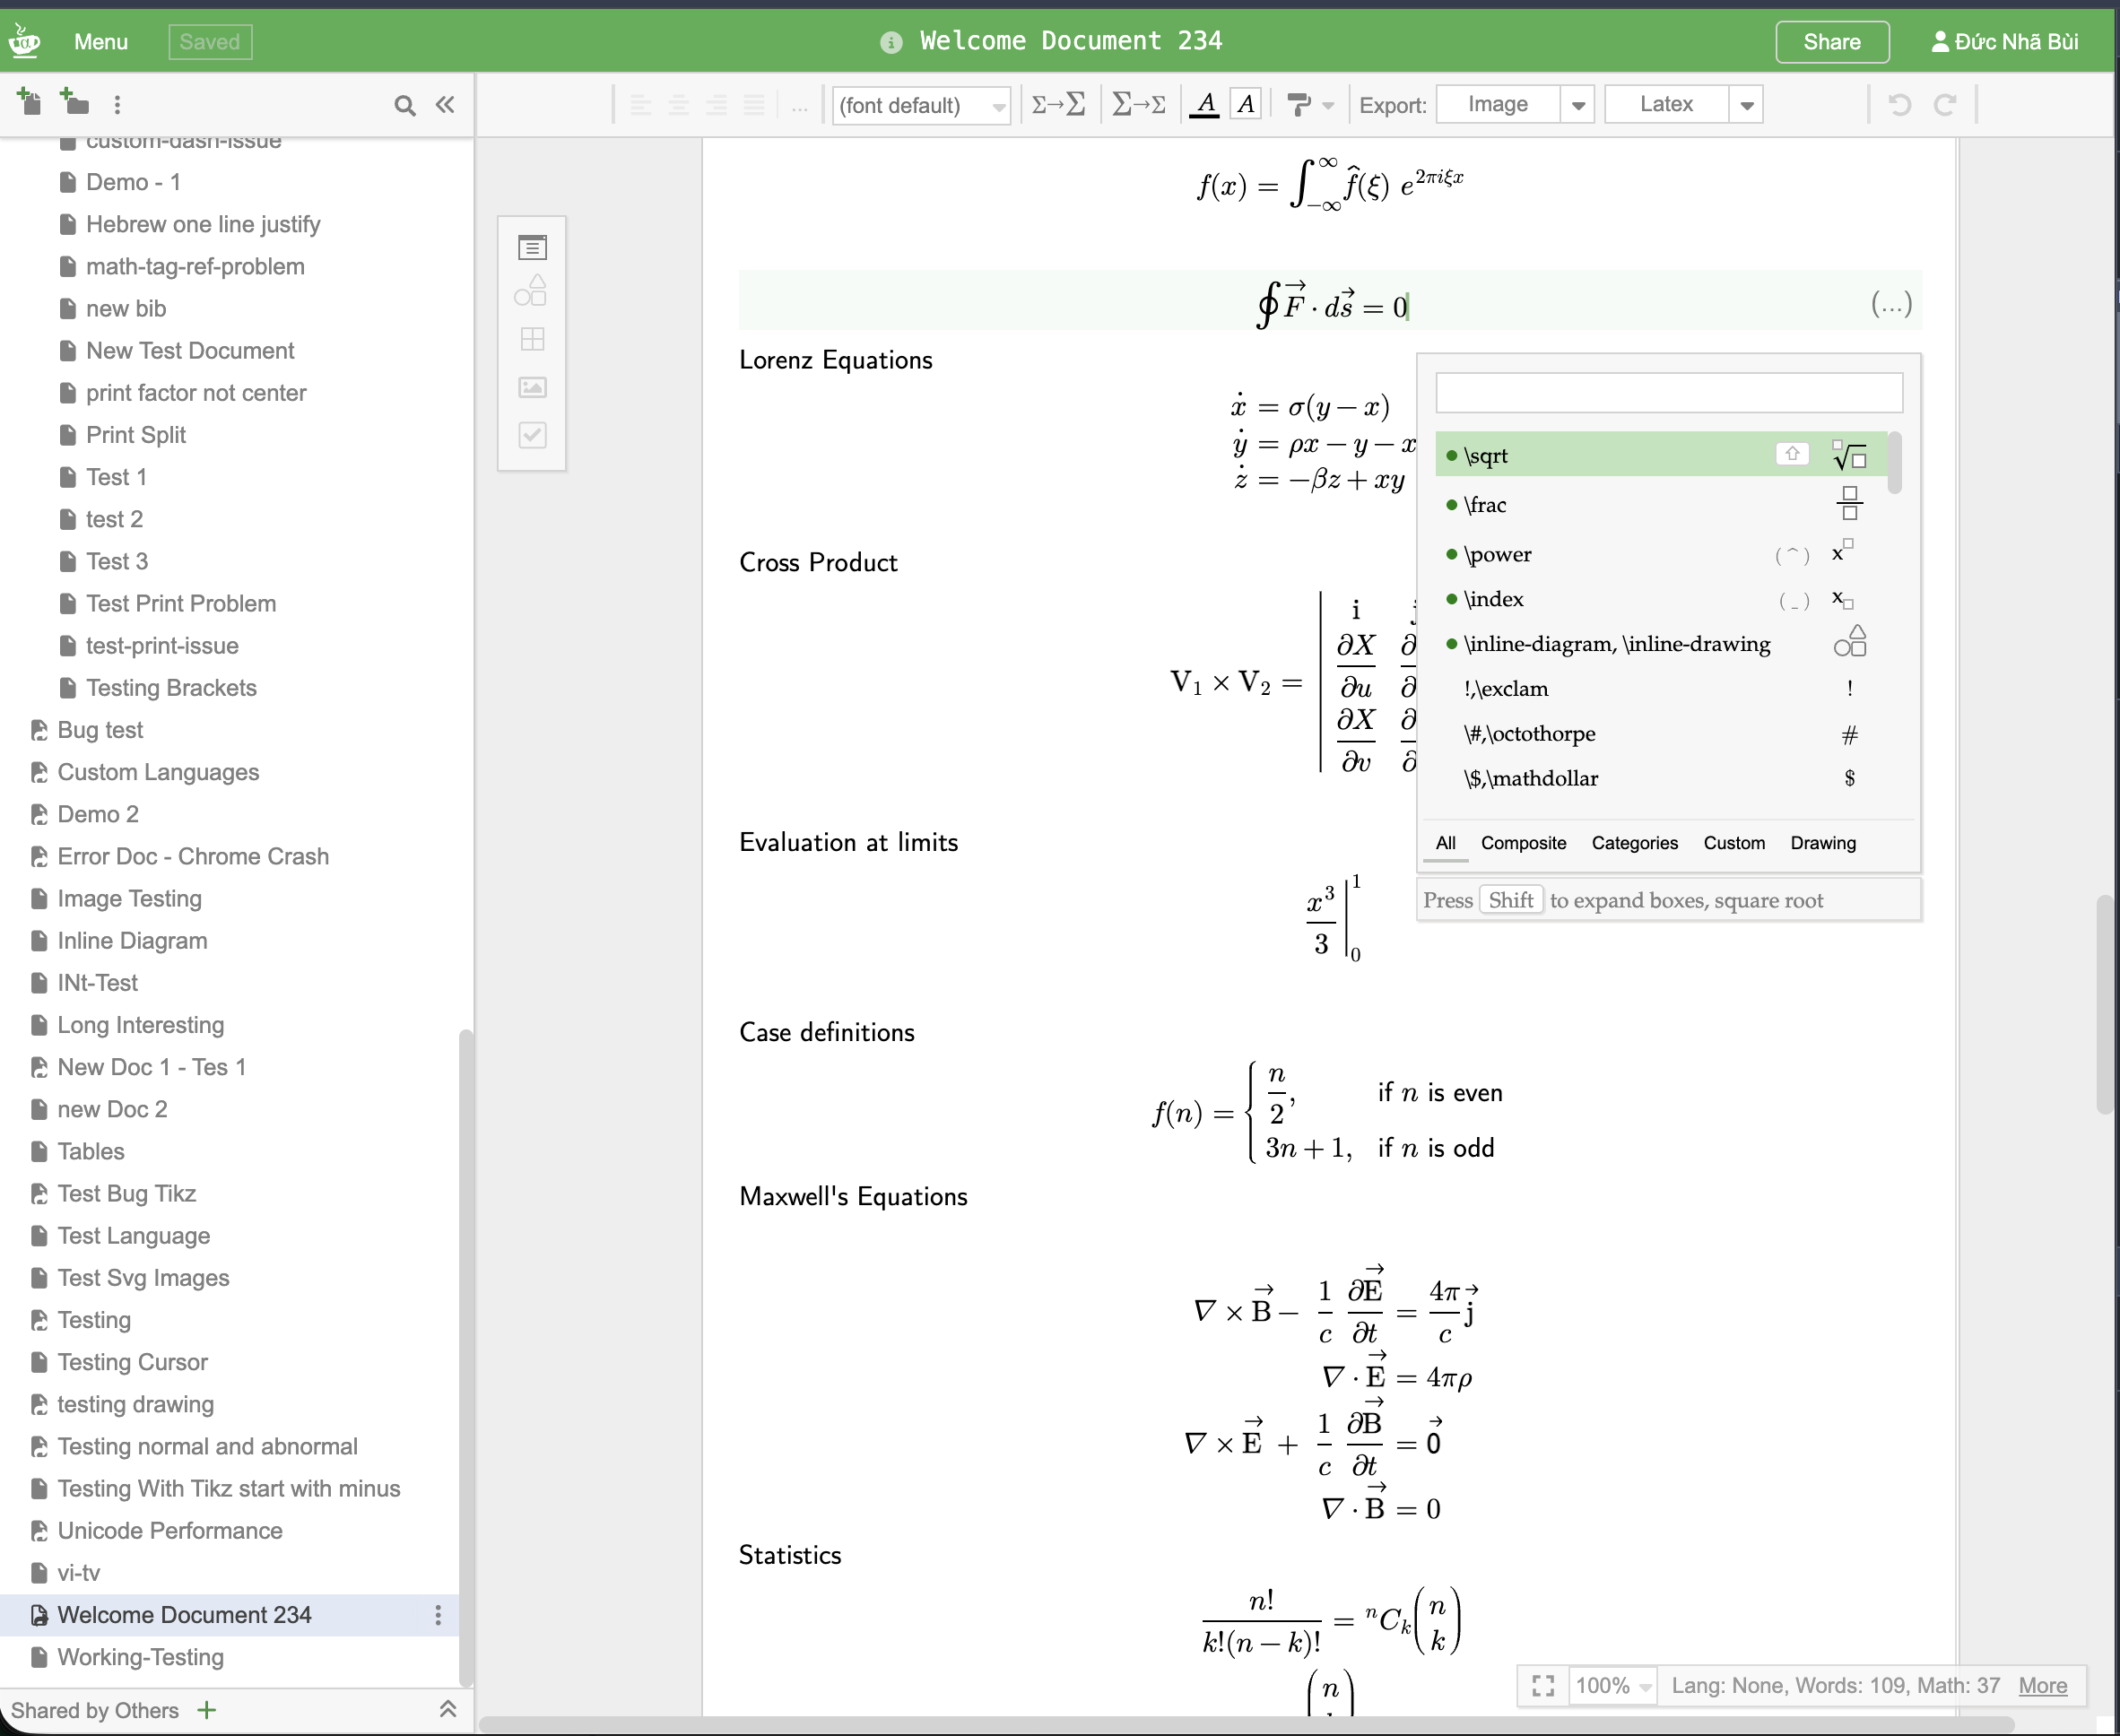Insert table from side panel
This screenshot has width=2120, height=1736.
point(532,339)
